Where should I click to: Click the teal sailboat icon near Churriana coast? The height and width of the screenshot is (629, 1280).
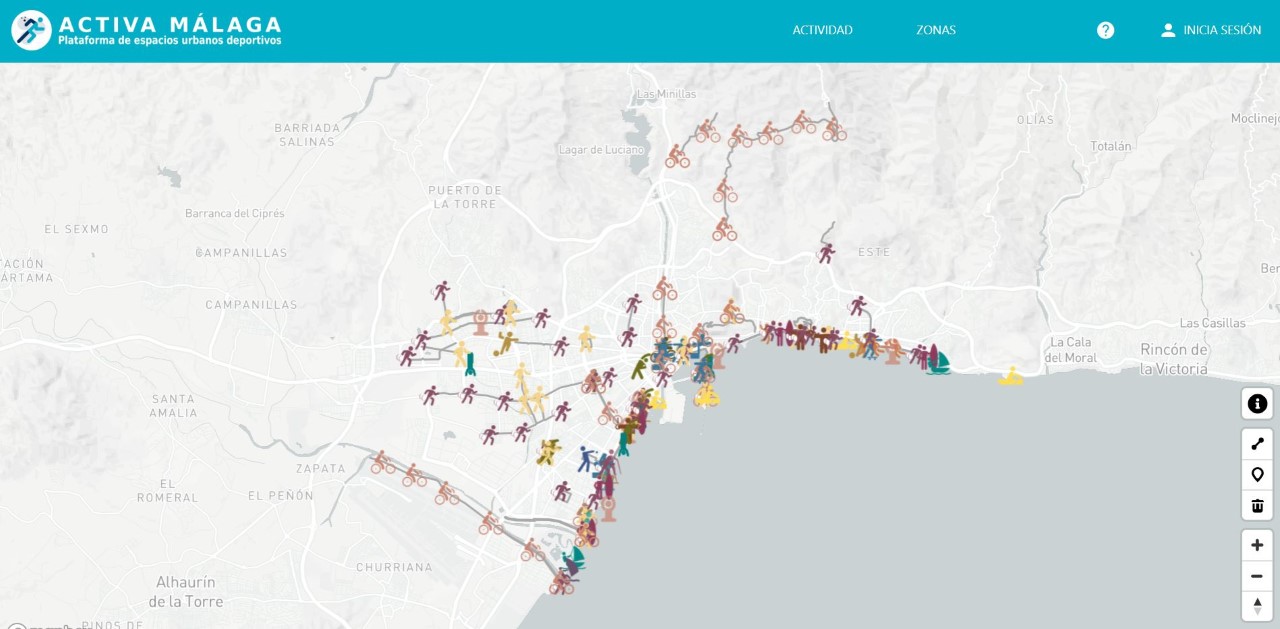point(574,558)
